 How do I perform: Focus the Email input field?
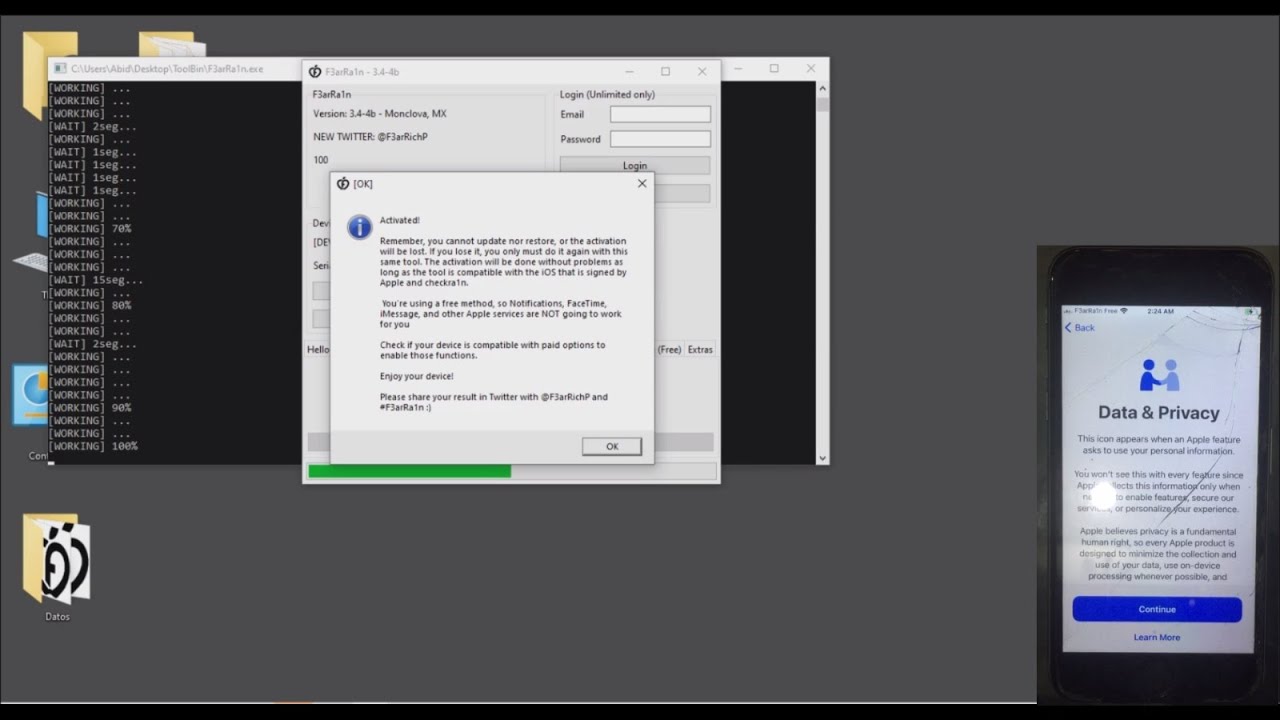(x=660, y=114)
